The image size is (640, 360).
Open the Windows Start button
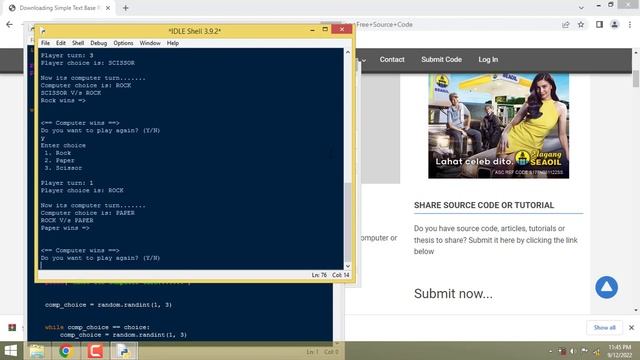[x=11, y=351]
